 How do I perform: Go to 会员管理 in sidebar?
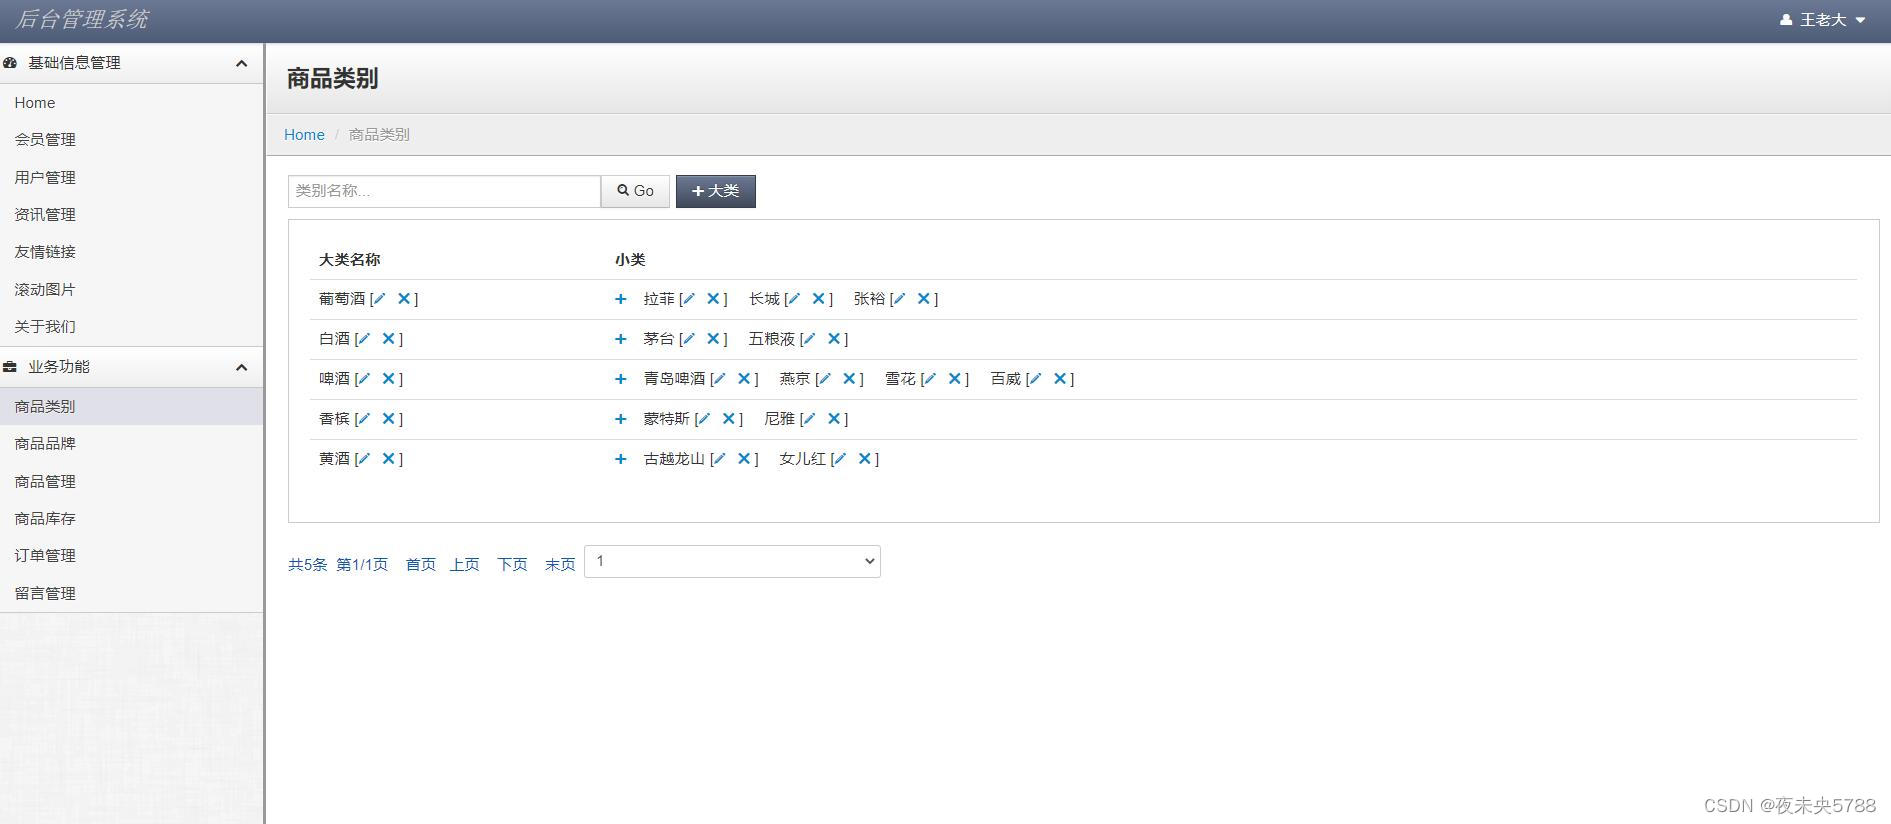pyautogui.click(x=131, y=140)
